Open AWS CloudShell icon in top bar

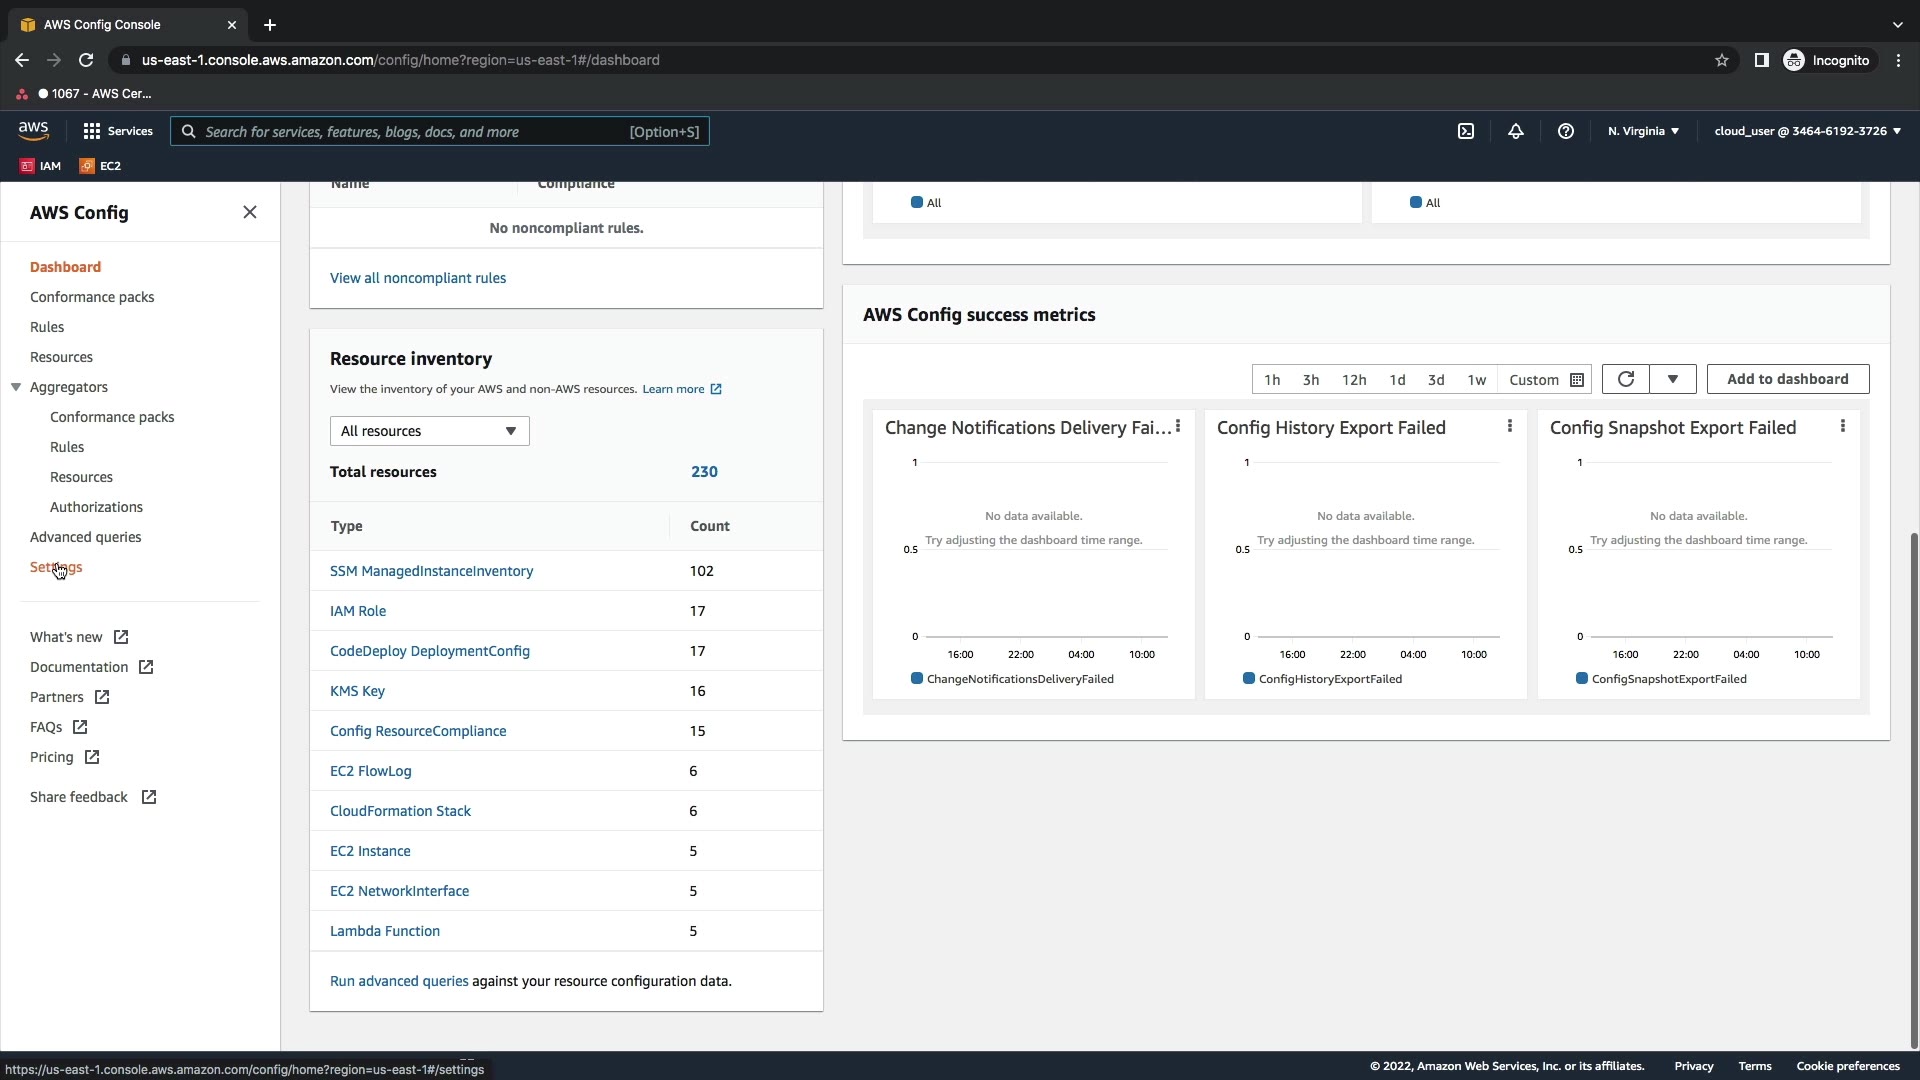(1465, 131)
